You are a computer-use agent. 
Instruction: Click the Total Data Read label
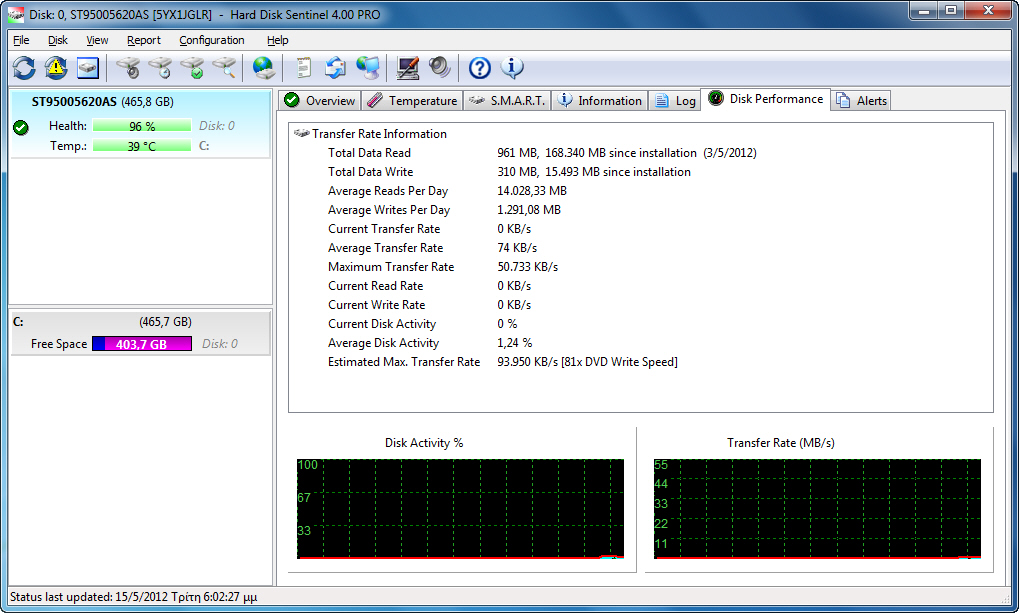point(369,153)
